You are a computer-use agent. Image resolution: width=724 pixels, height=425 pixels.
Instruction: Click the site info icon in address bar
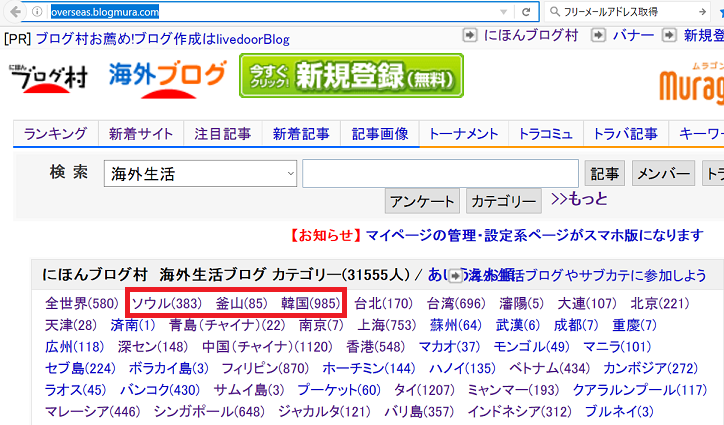coord(36,12)
